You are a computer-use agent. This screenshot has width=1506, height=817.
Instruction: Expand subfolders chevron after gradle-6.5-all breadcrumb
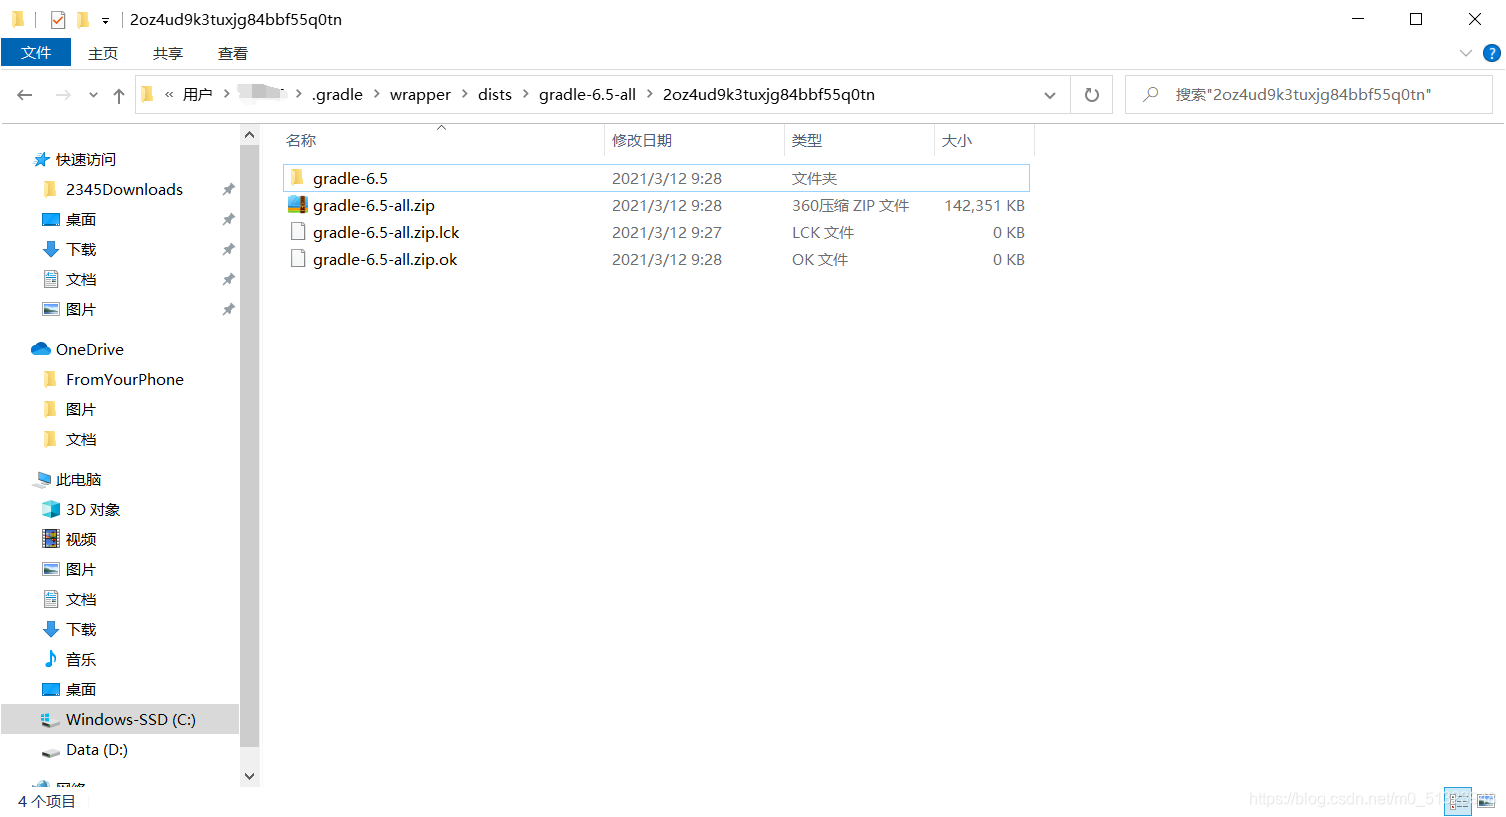coord(650,94)
